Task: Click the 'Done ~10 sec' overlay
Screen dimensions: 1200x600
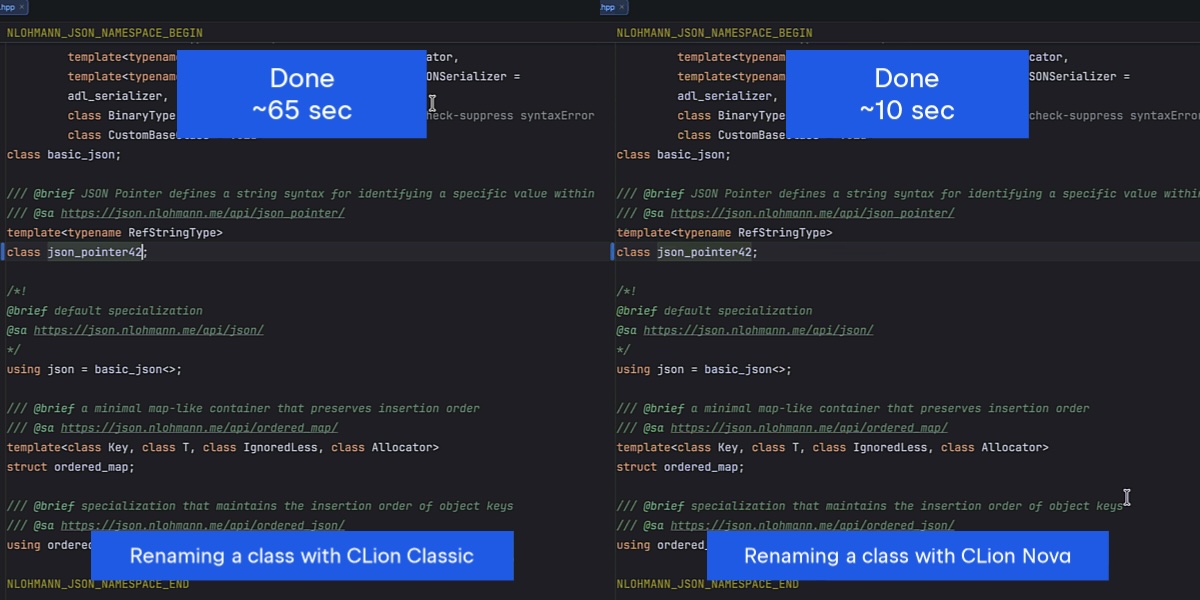Action: pyautogui.click(x=907, y=94)
